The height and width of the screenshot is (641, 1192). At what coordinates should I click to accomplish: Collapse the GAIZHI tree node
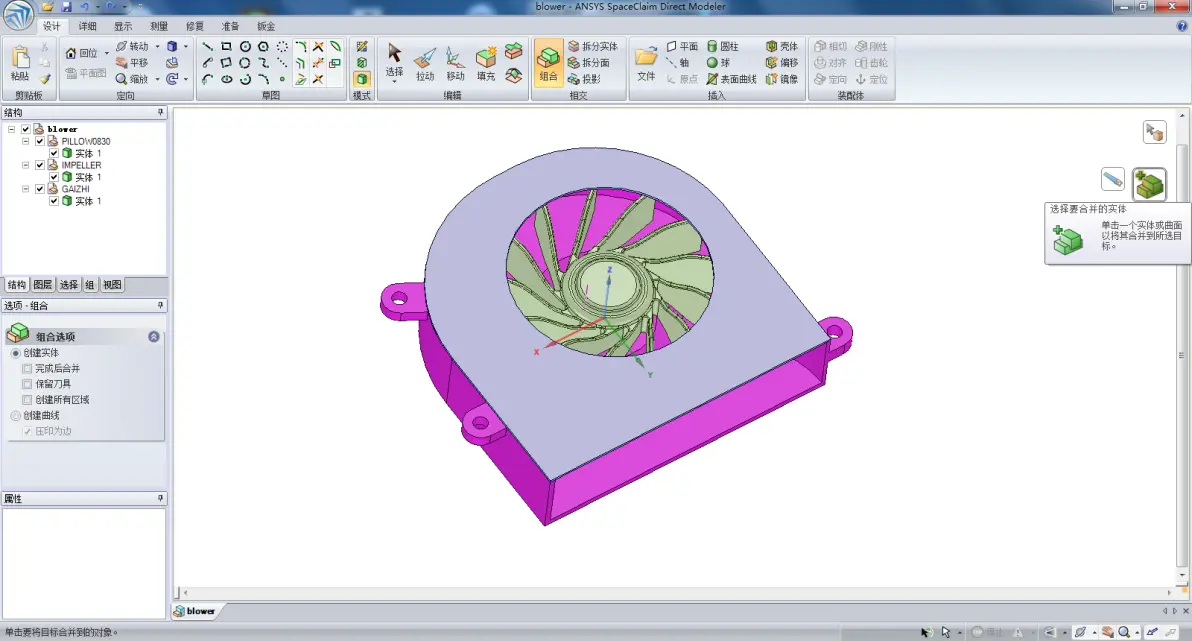[x=25, y=189]
